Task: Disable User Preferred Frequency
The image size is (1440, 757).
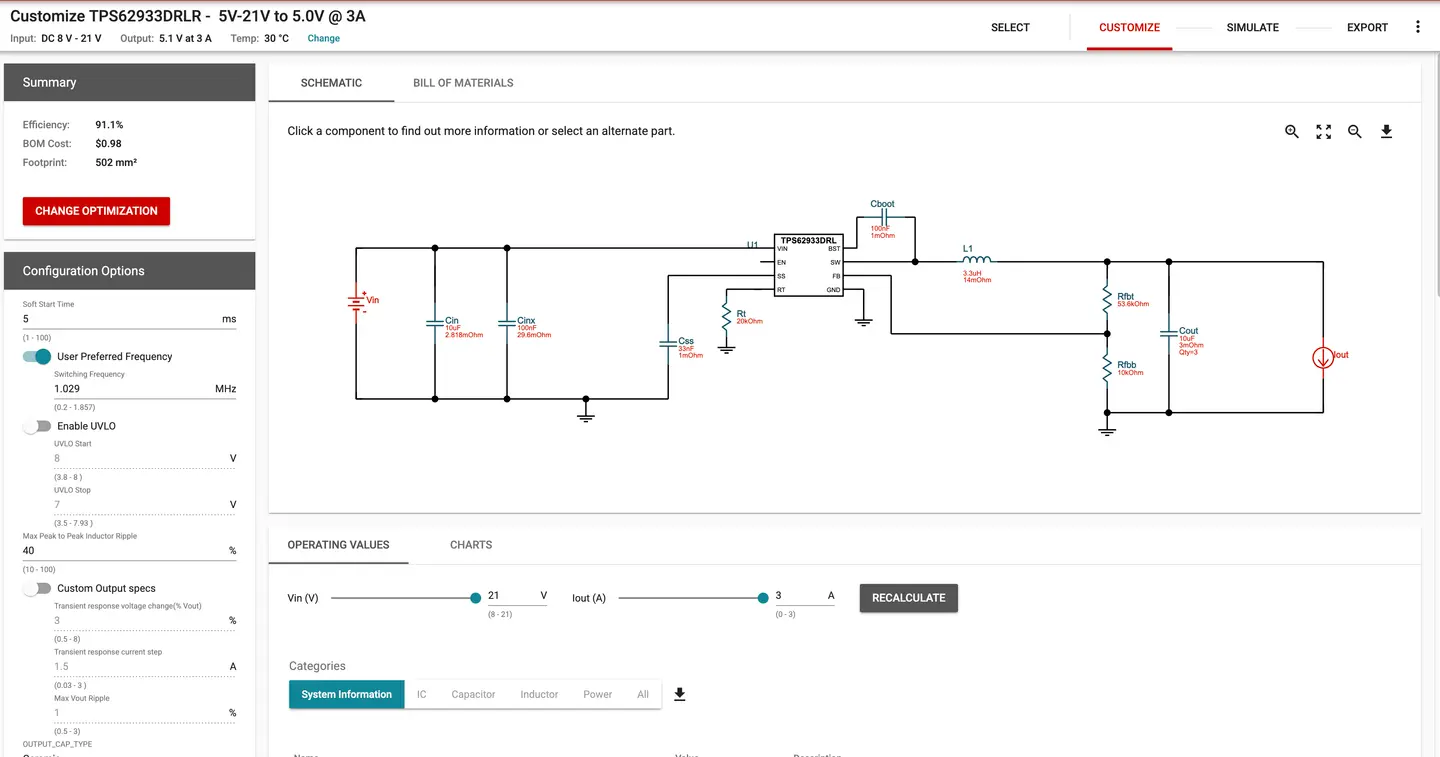Action: coord(37,357)
